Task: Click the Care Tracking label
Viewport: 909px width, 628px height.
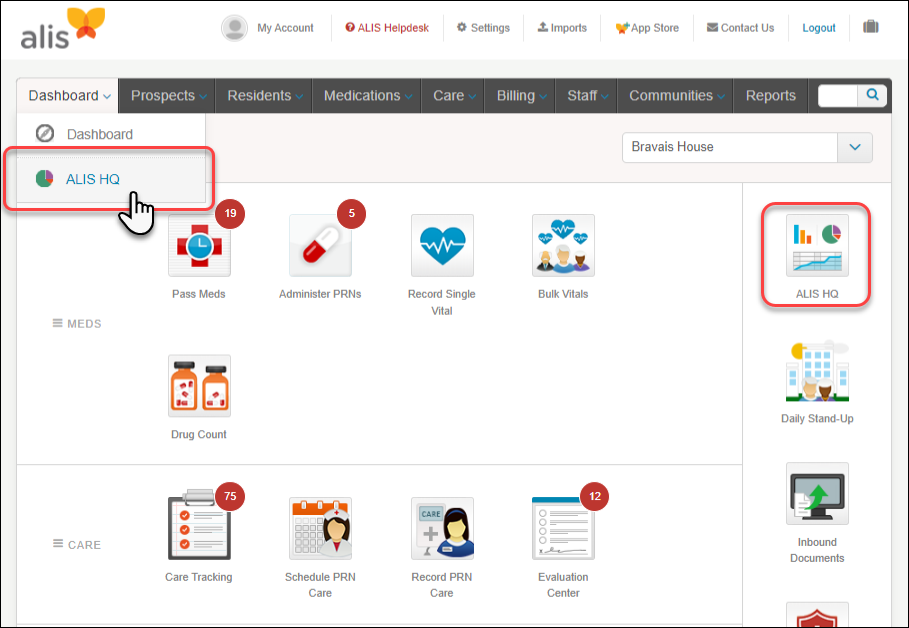Action: pyautogui.click(x=198, y=577)
